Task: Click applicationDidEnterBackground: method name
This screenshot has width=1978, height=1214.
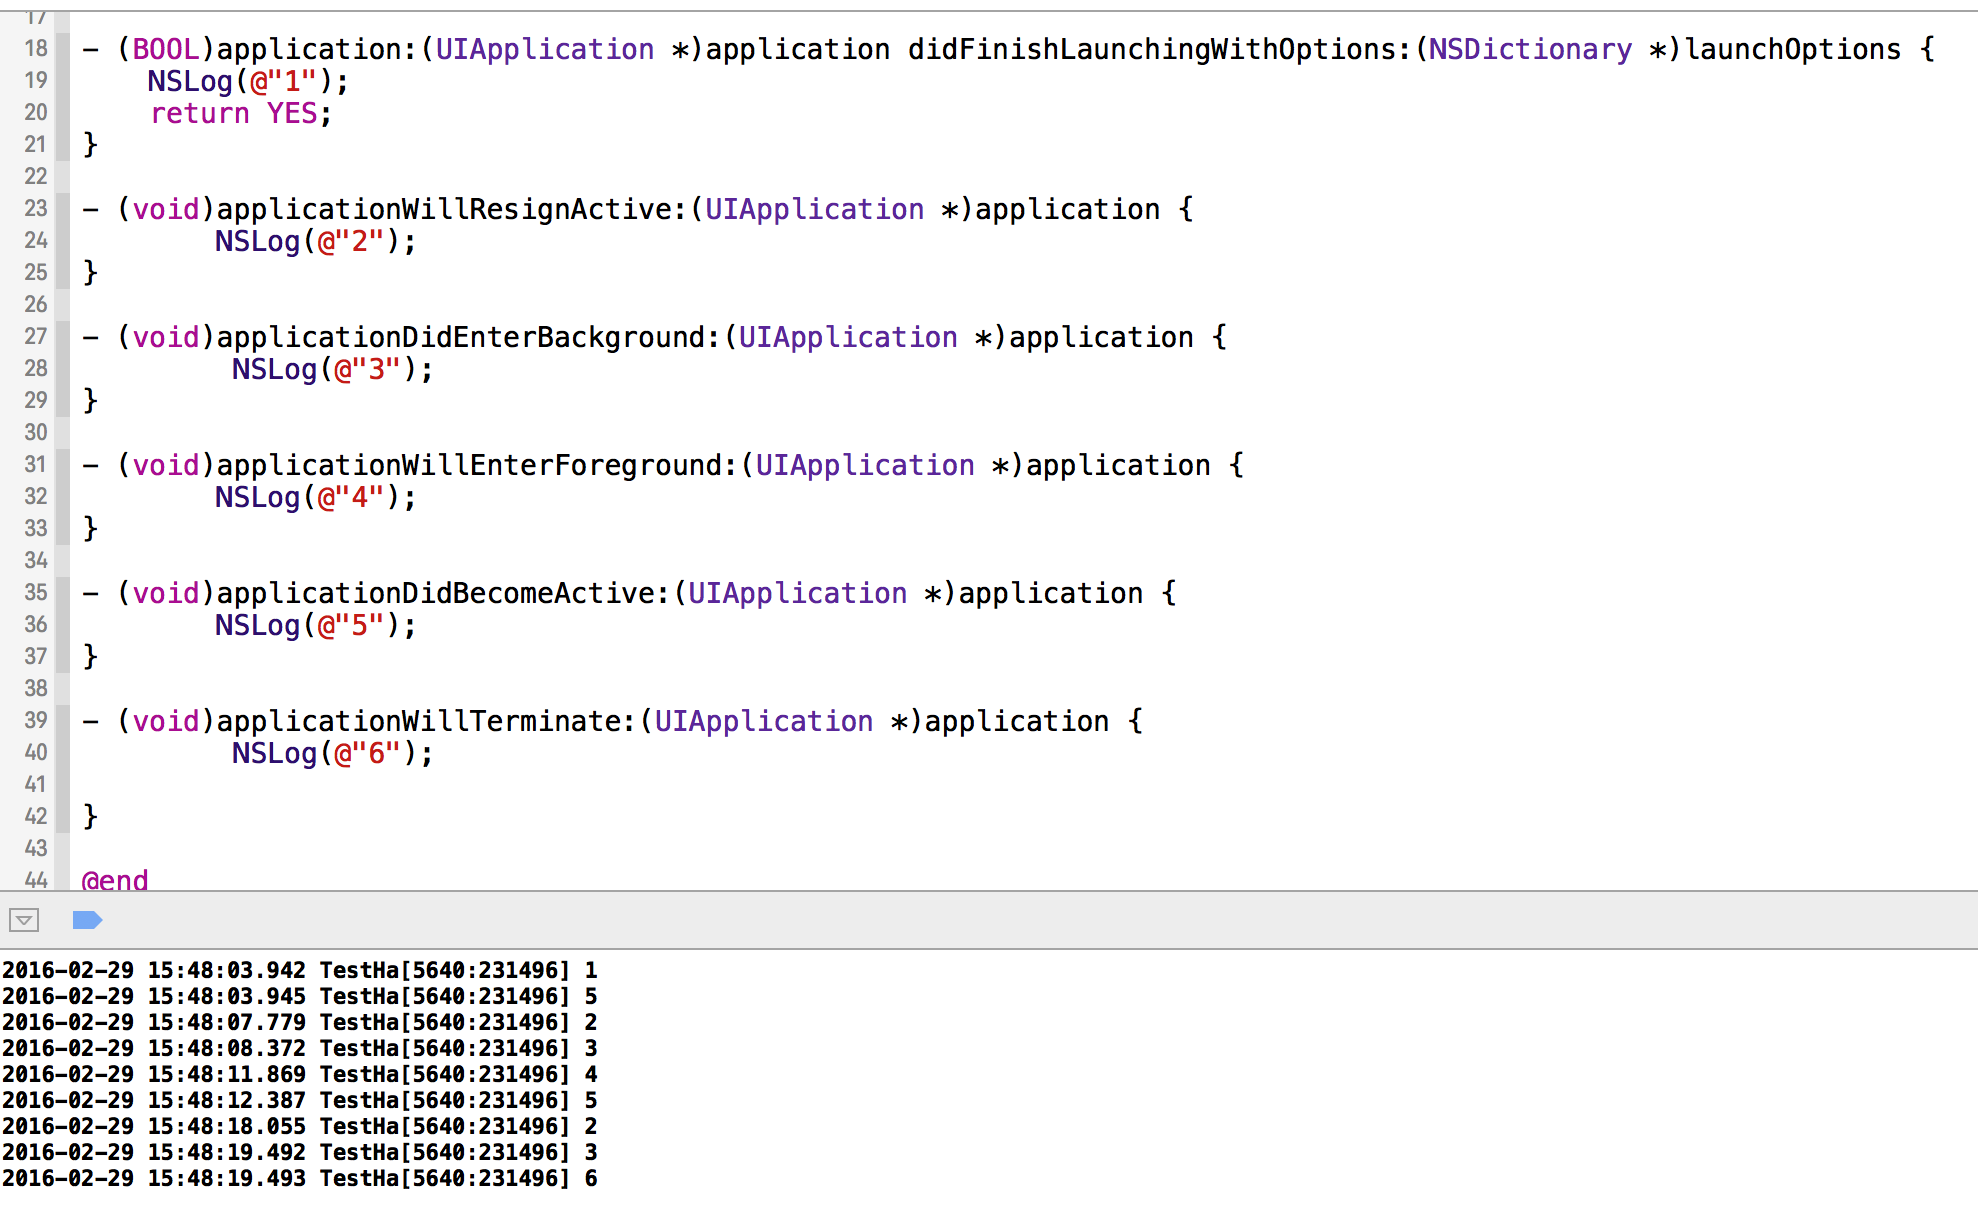Action: click(469, 337)
